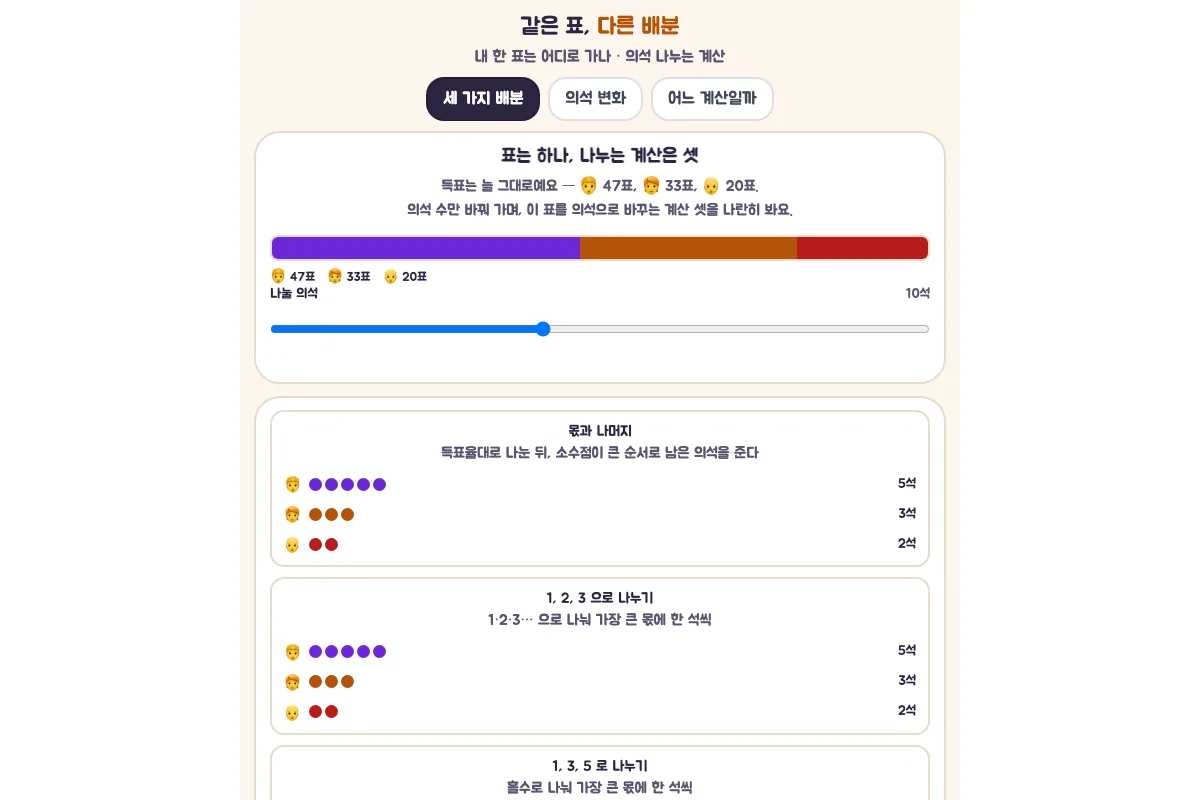Click the 20표 face icon in legend
Image resolution: width=1200 pixels, height=800 pixels.
click(x=391, y=276)
